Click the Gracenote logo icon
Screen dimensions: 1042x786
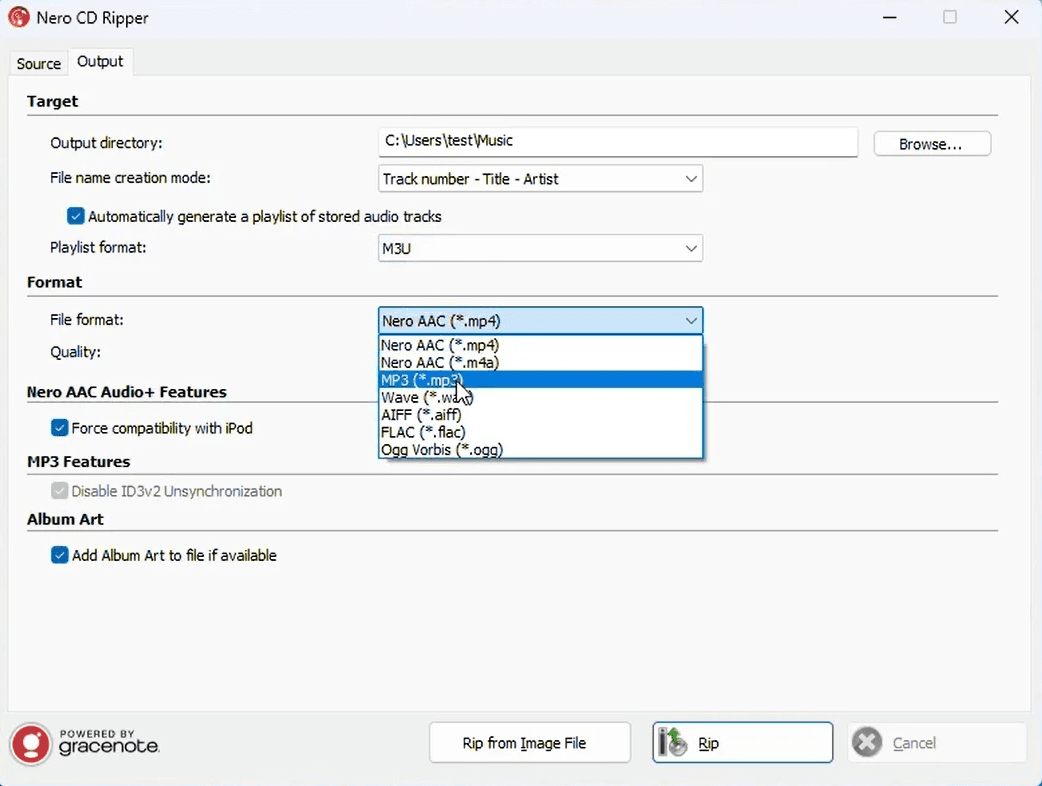31,743
